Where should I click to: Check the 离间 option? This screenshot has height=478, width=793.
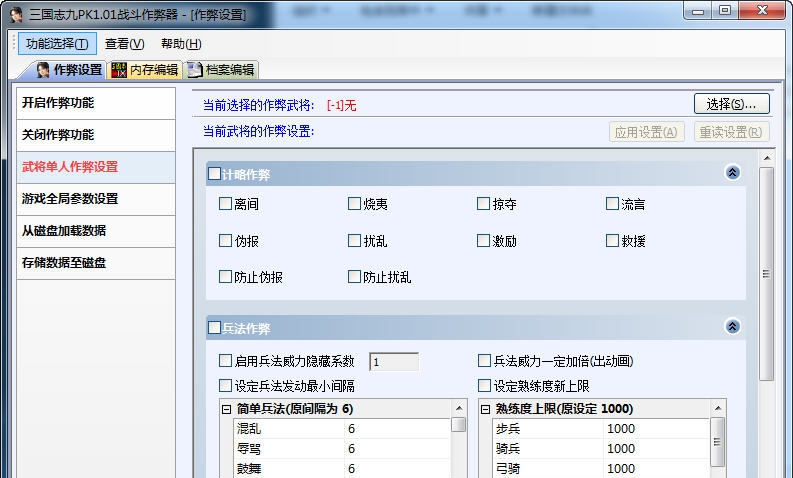pos(225,204)
